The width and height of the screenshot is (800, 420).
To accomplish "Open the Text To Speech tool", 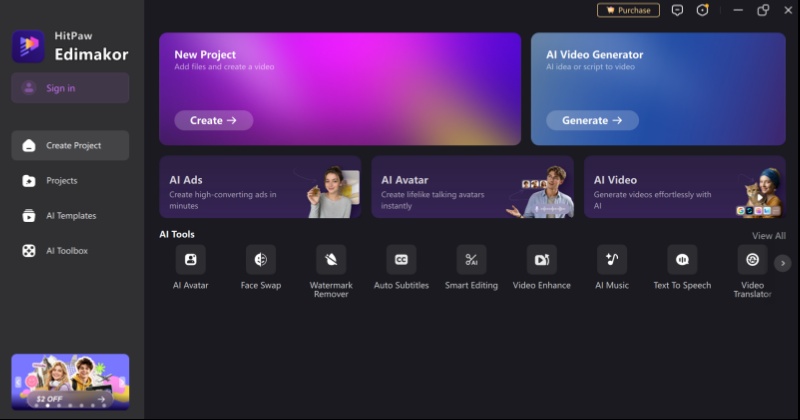I will (682, 260).
